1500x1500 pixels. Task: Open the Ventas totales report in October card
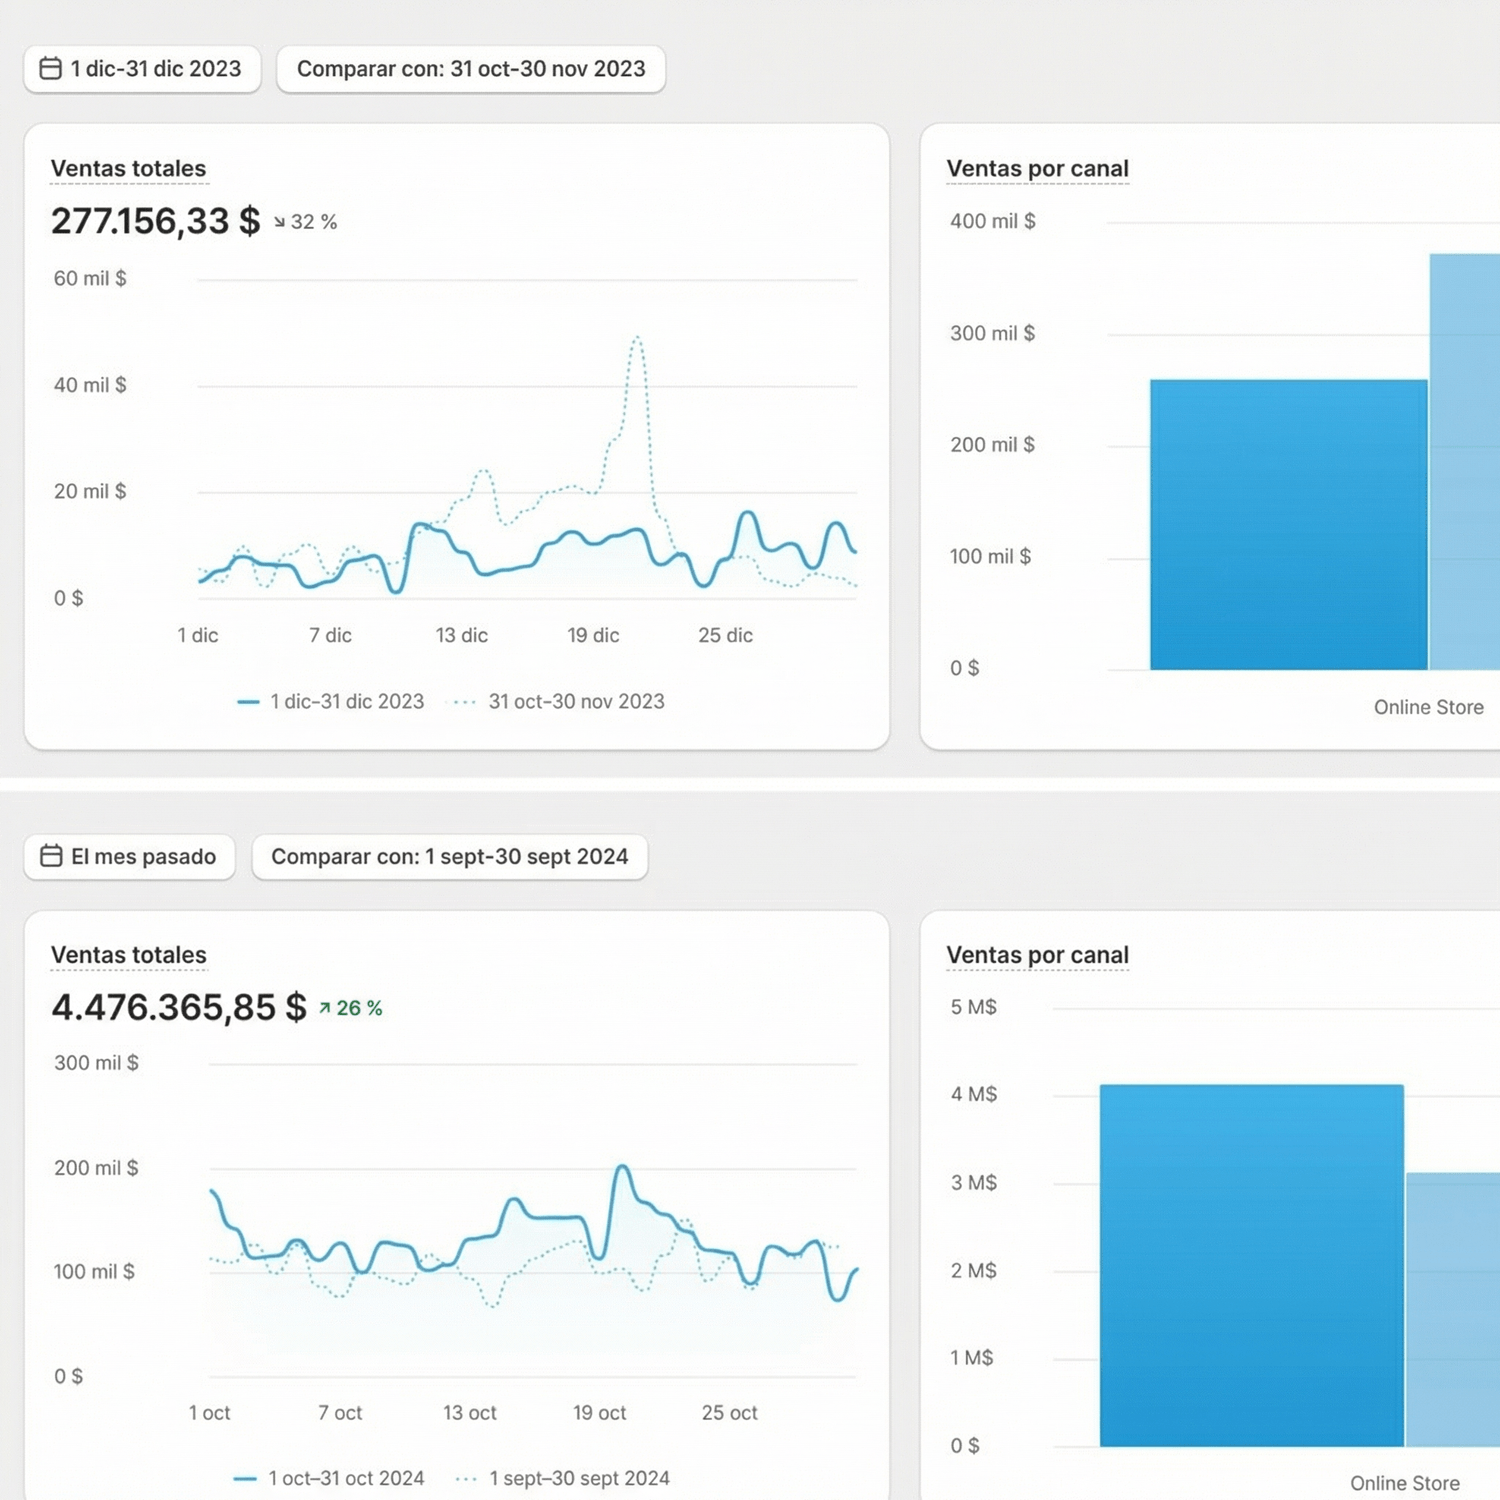(x=128, y=955)
